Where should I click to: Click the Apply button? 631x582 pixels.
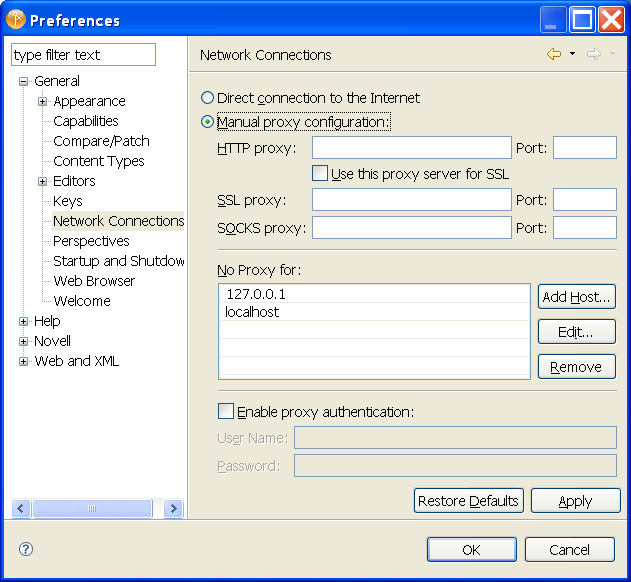575,501
